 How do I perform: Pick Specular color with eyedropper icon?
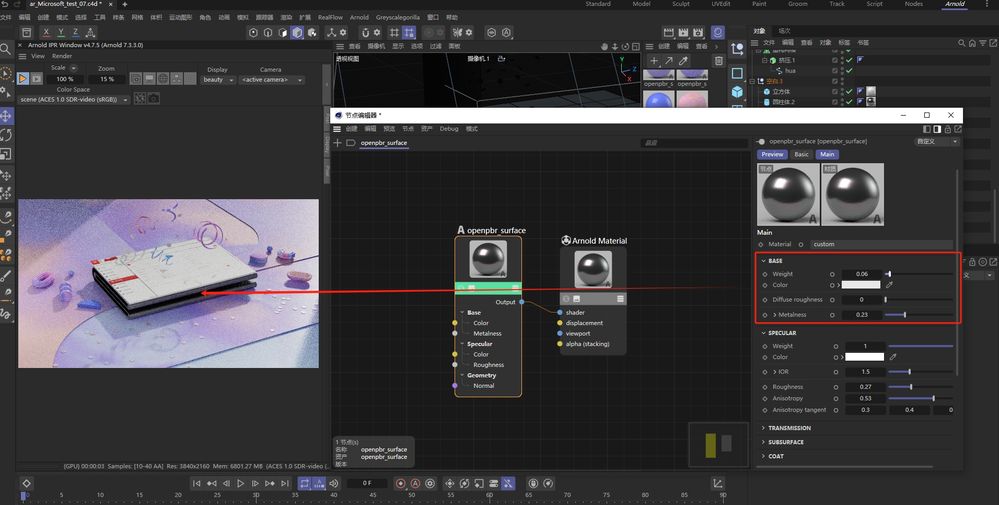pyautogui.click(x=893, y=357)
